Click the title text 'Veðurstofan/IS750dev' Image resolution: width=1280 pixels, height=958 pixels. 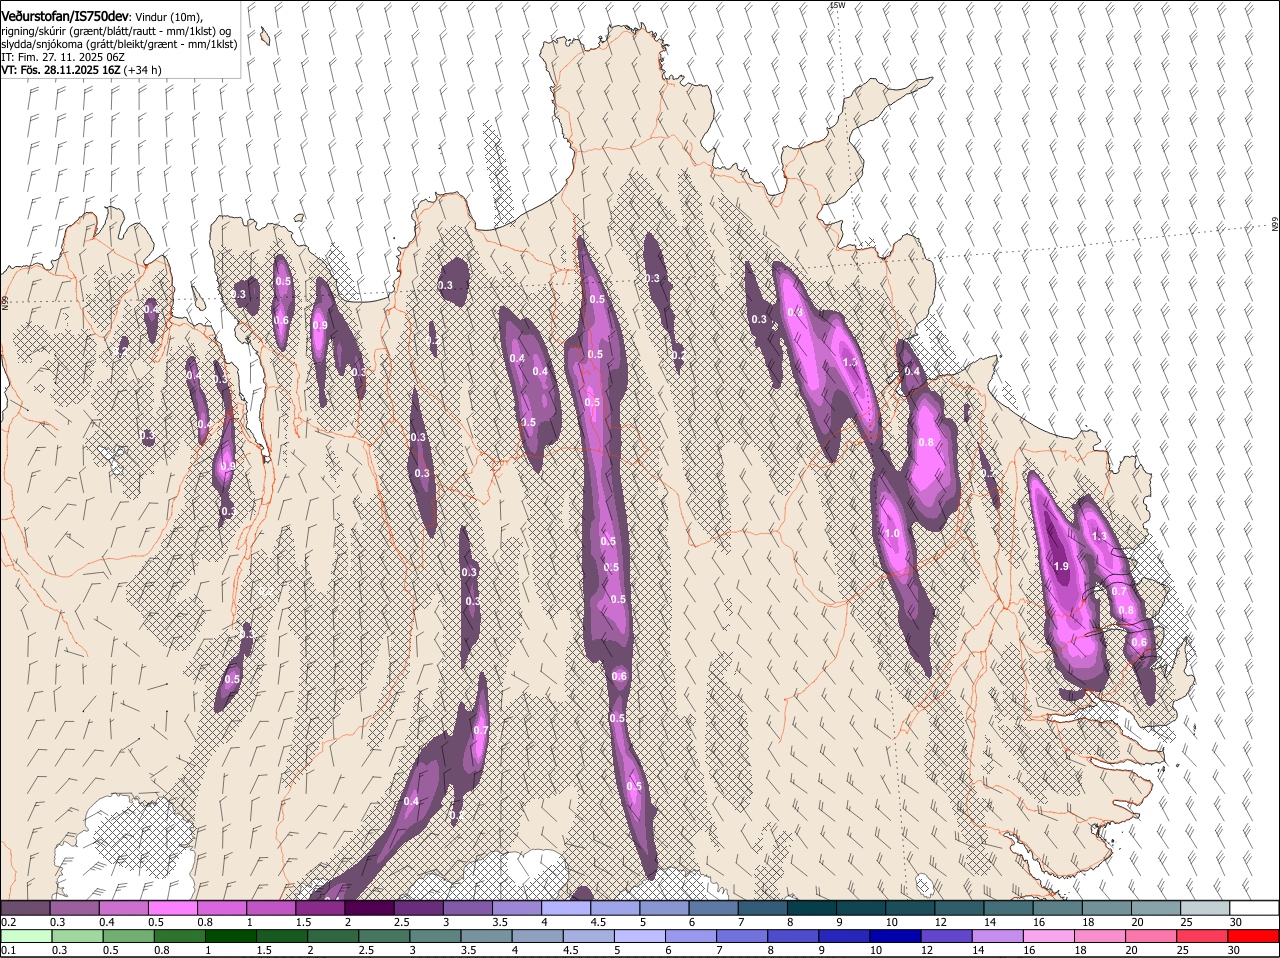[65, 17]
